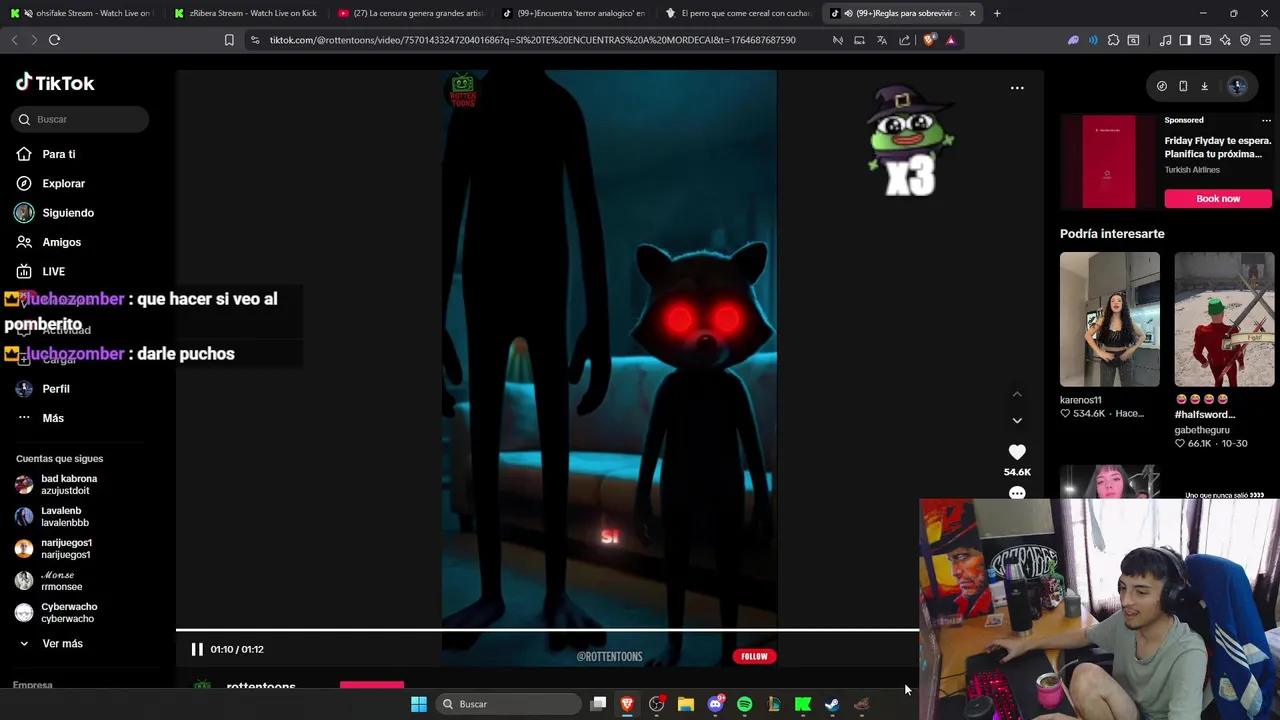The width and height of the screenshot is (1280, 720).
Task: Open the bad kabrona account
Action: tap(68, 484)
